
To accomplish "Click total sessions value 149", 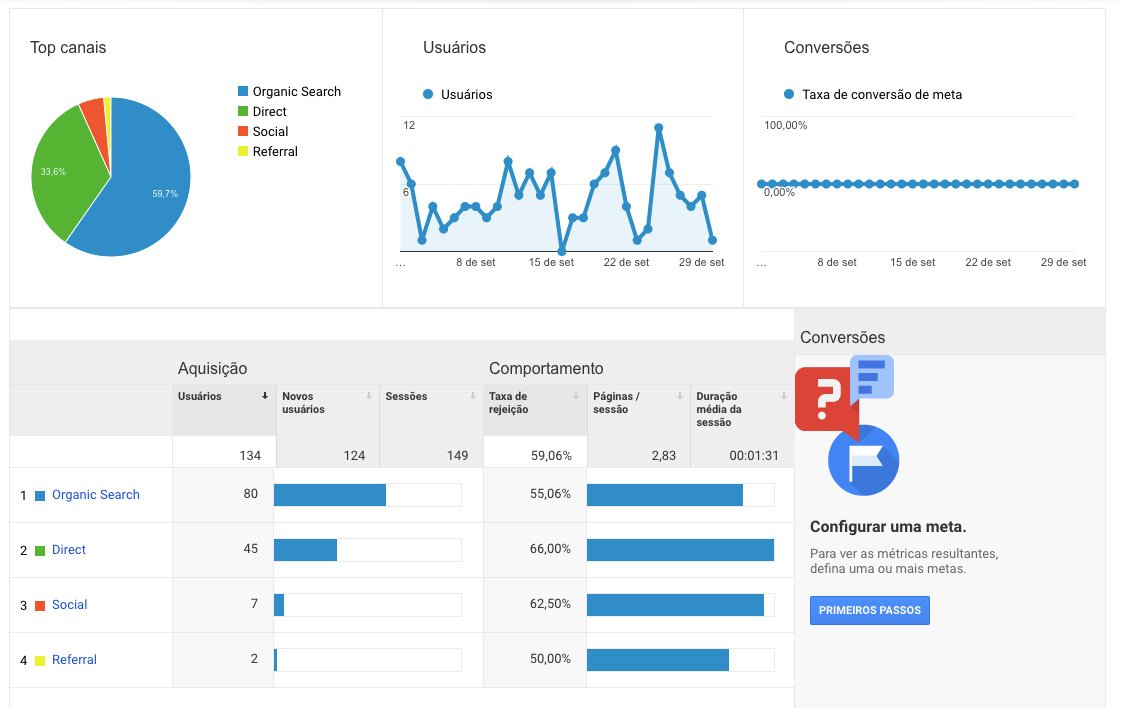I will [x=458, y=456].
